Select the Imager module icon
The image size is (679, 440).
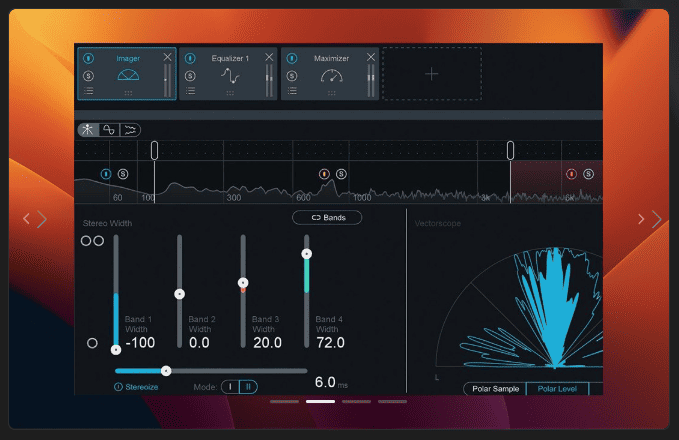128,75
